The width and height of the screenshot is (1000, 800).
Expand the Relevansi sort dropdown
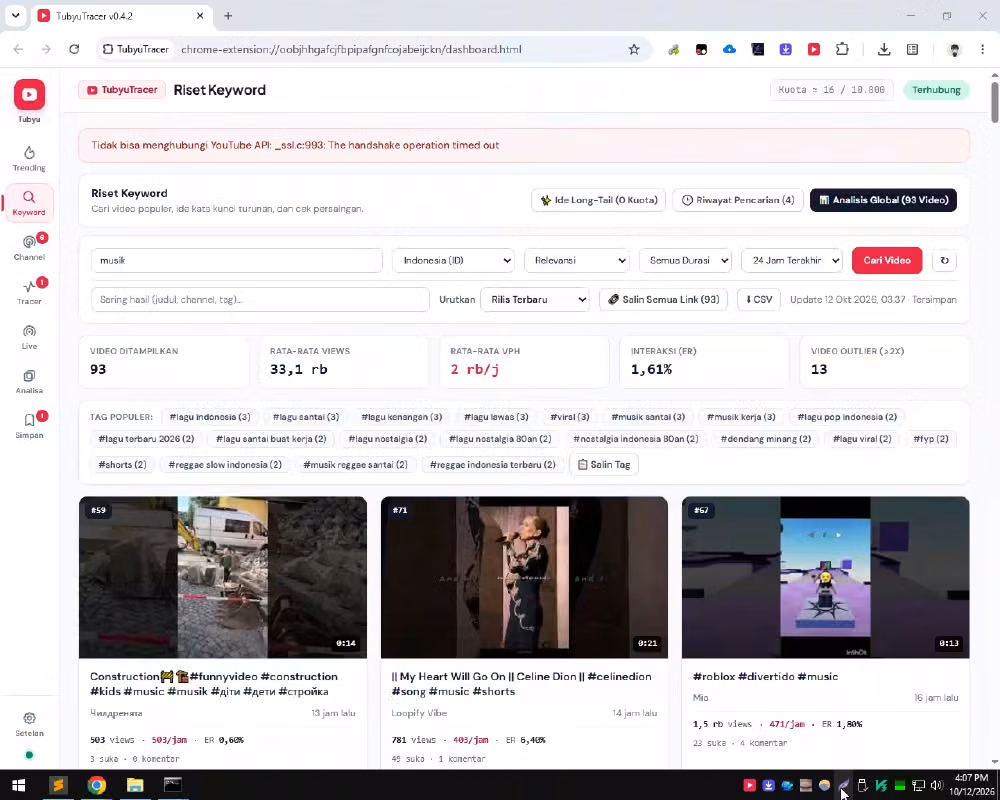click(x=577, y=260)
